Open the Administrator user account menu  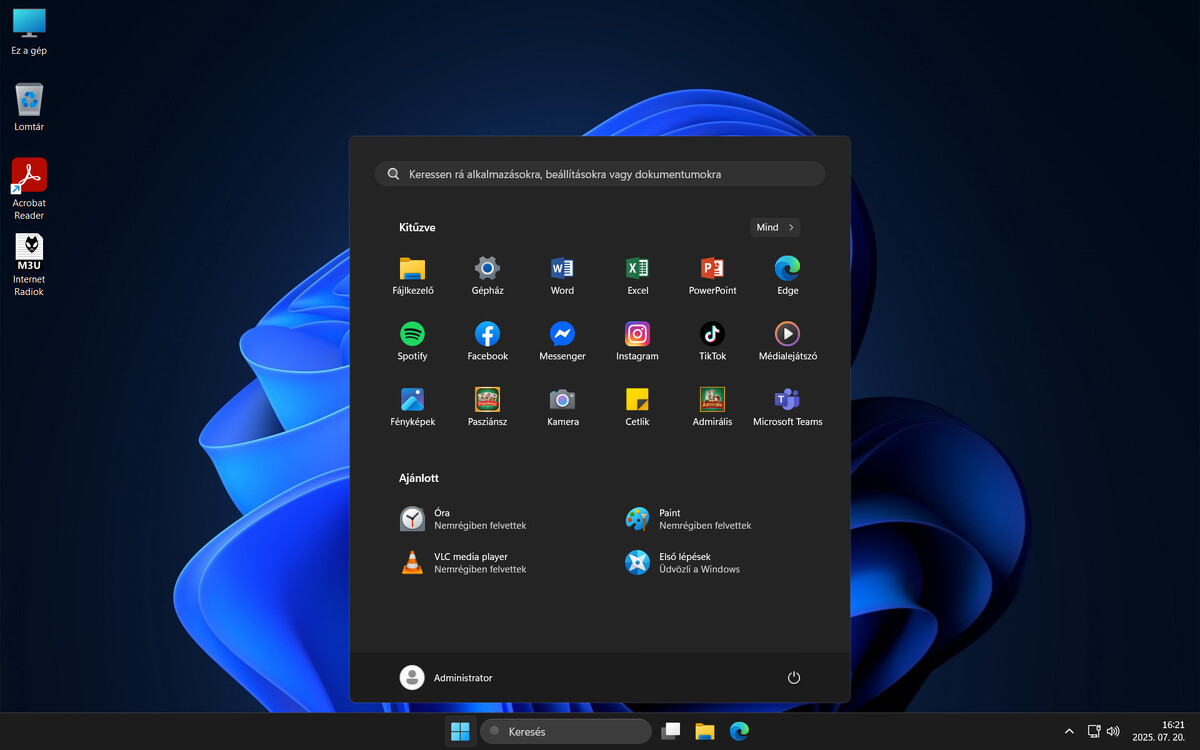446,677
